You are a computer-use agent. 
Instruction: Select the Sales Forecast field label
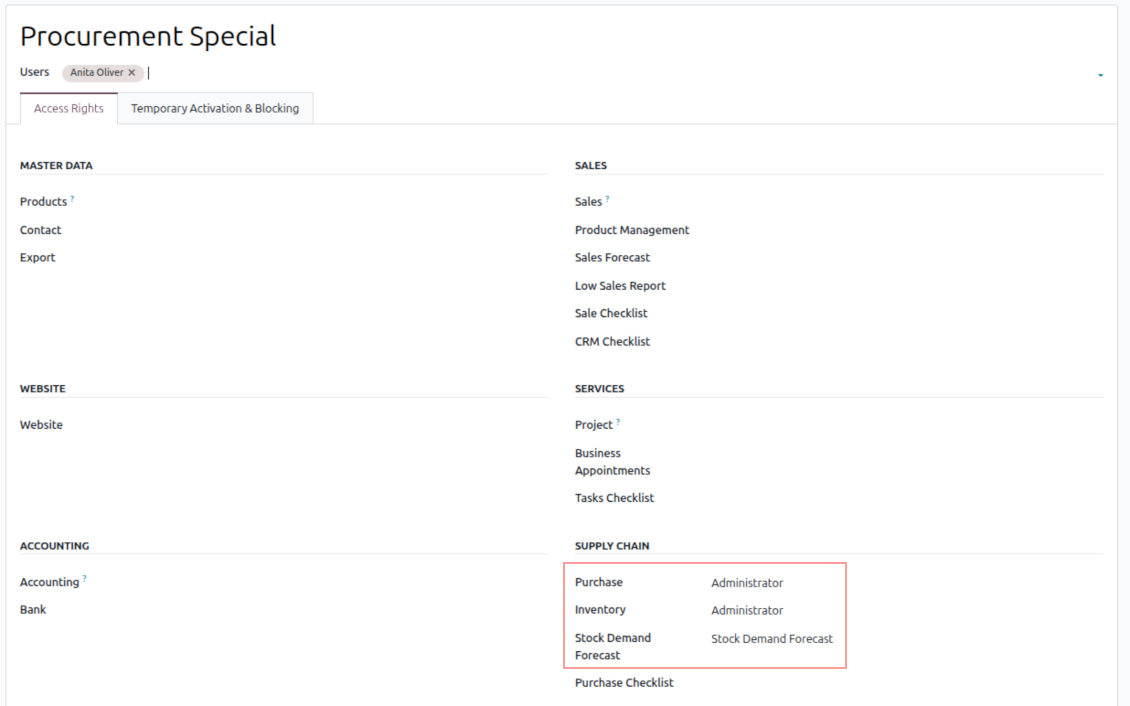coord(612,258)
